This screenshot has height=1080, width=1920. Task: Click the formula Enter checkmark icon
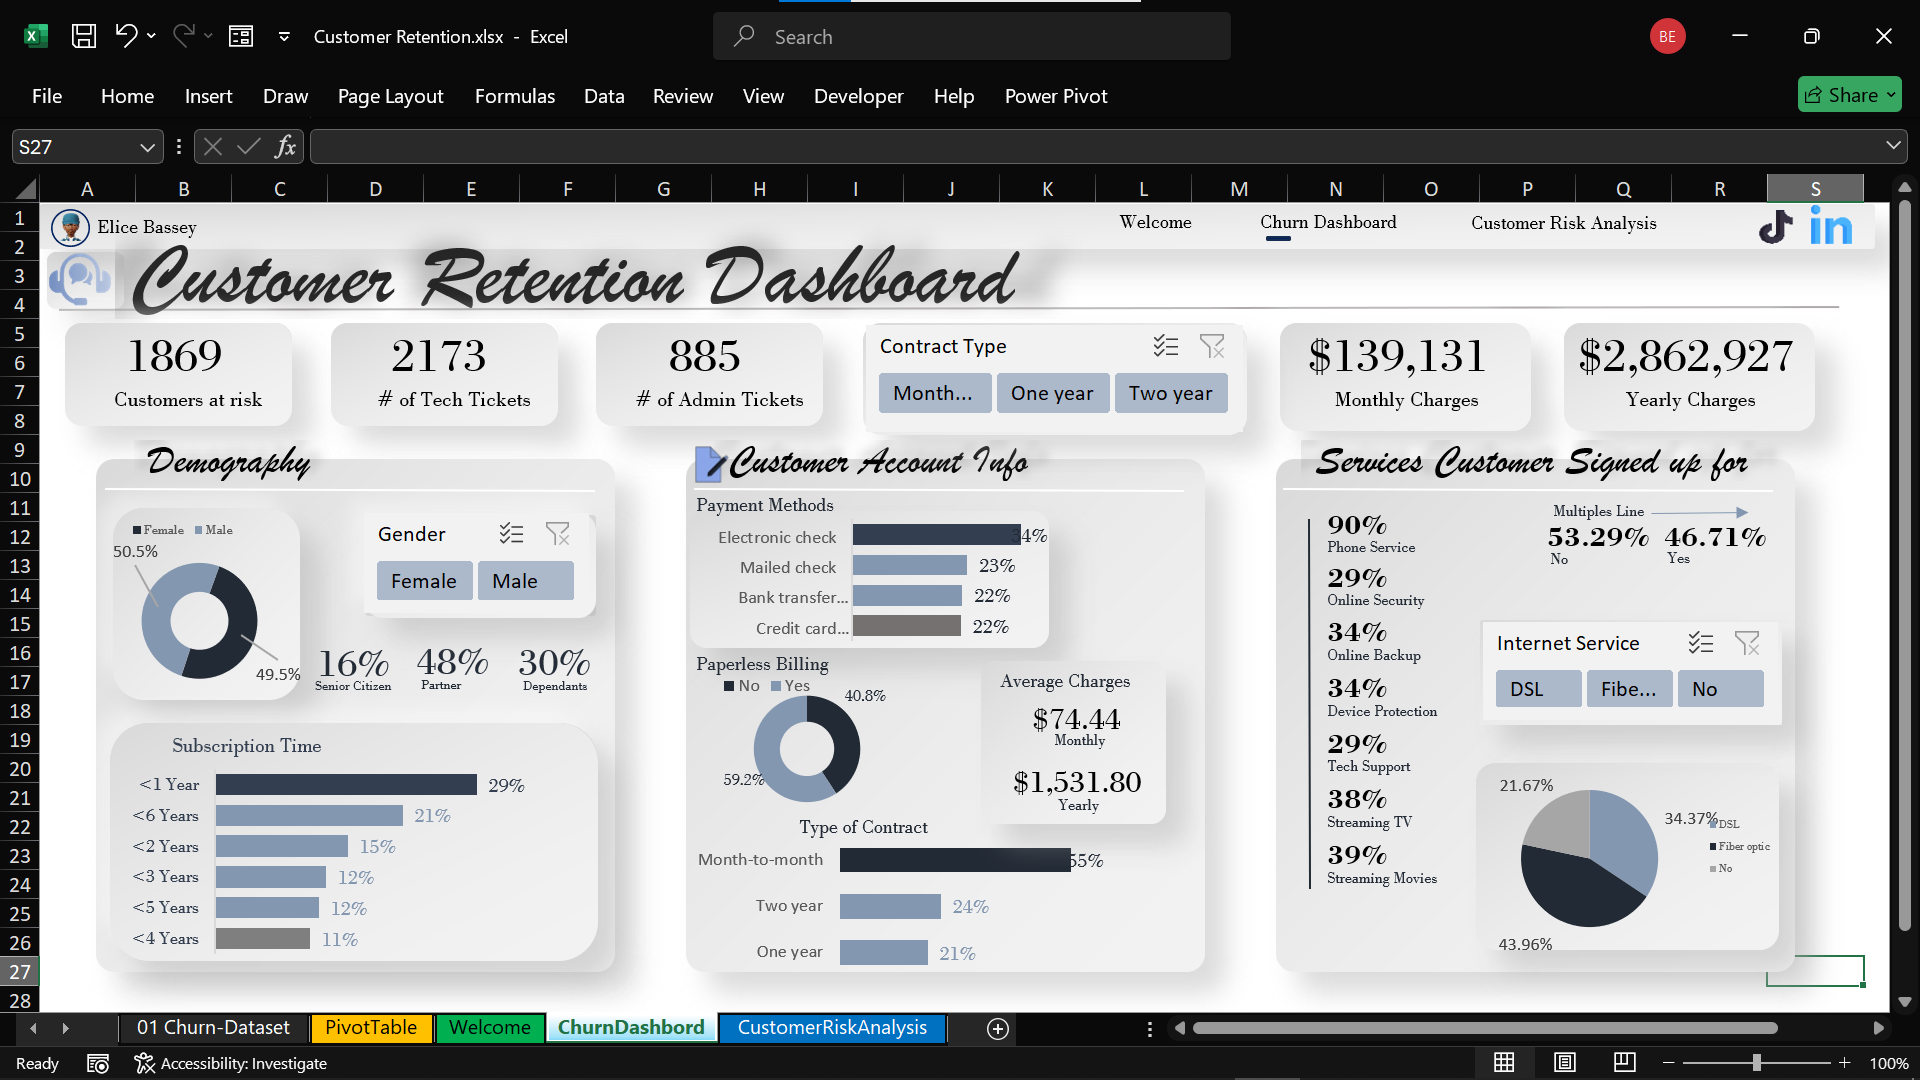(x=248, y=147)
